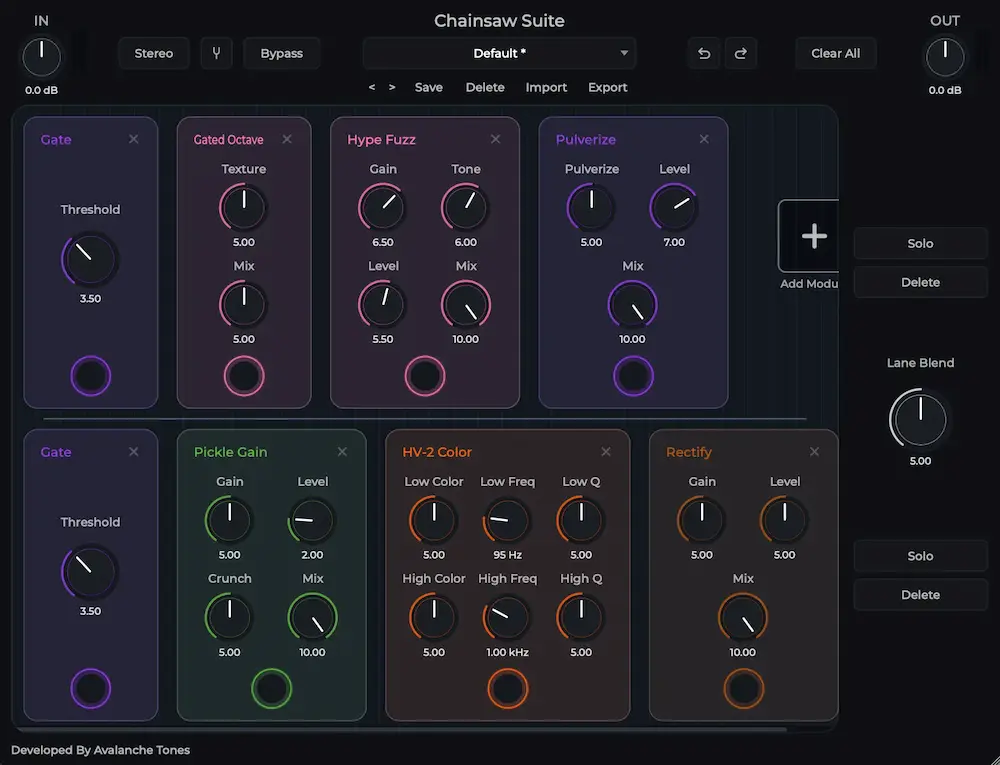Click Import preset option
The image size is (1000, 765).
(546, 87)
